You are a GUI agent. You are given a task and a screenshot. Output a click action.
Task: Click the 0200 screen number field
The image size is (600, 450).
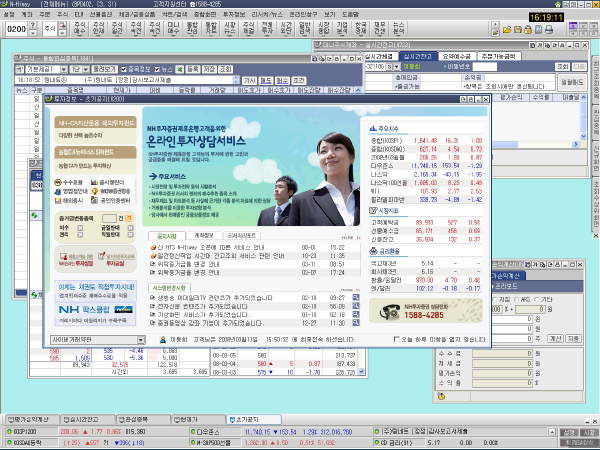coord(16,29)
